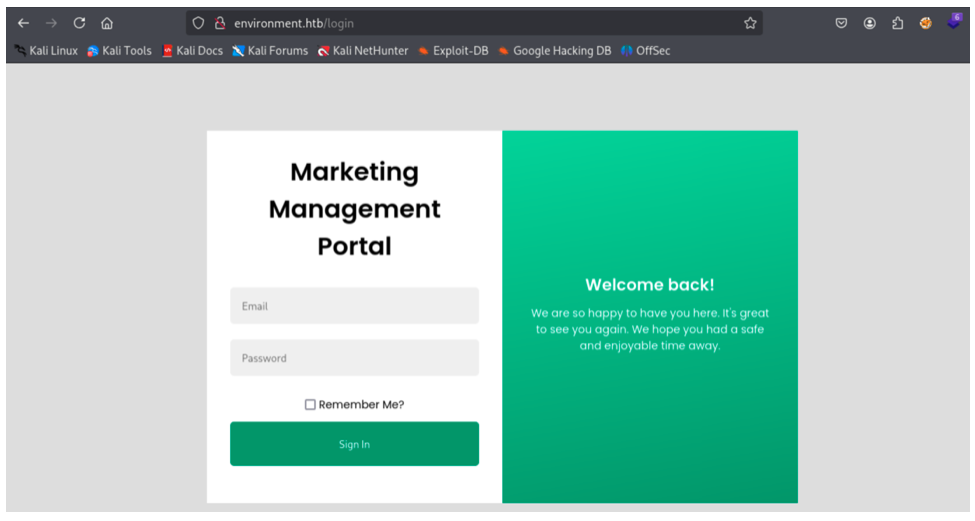Screen dimensions: 975x521
Task: Open the Kali Linux bookmark
Action: click(x=46, y=51)
